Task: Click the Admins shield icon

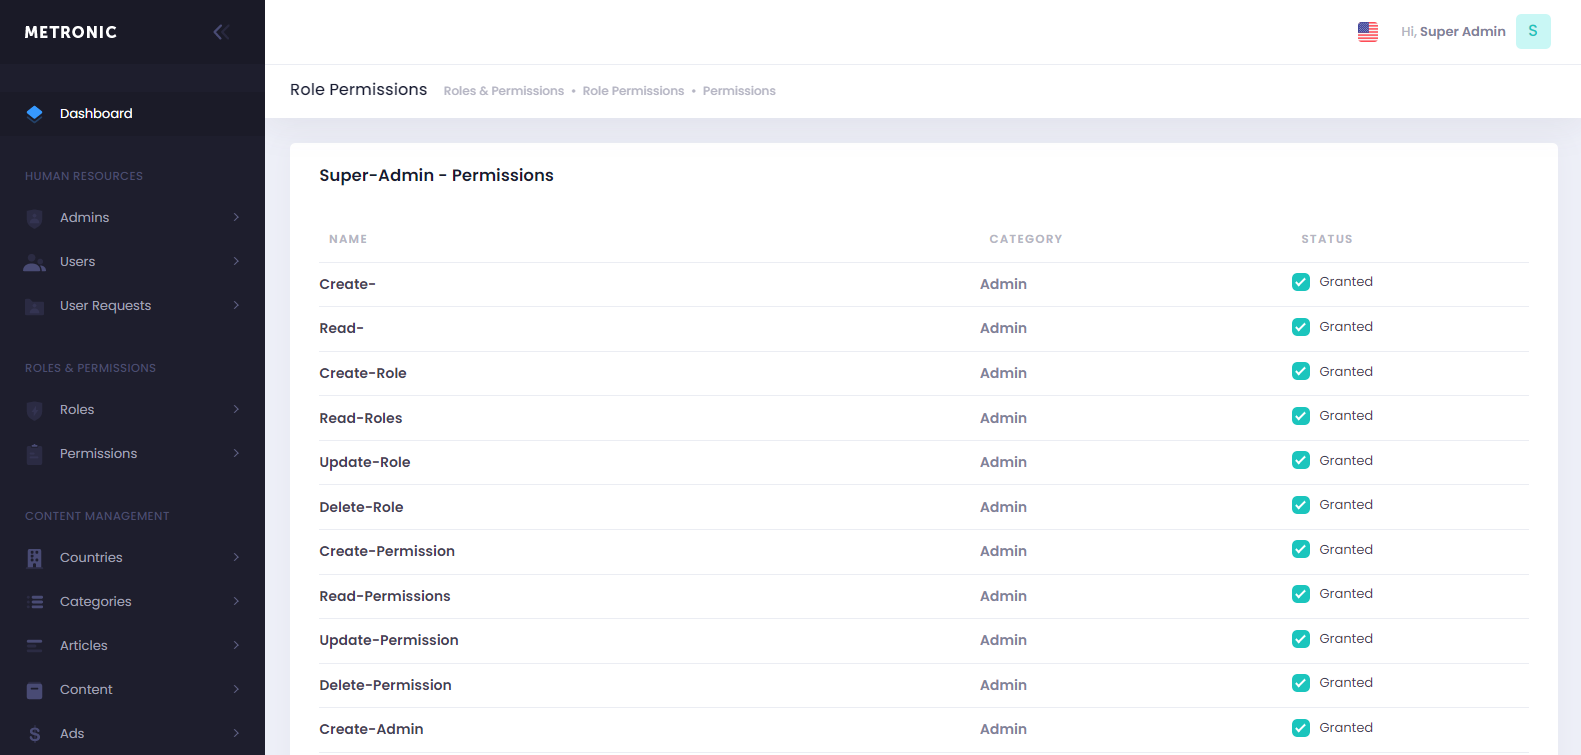Action: (35, 218)
